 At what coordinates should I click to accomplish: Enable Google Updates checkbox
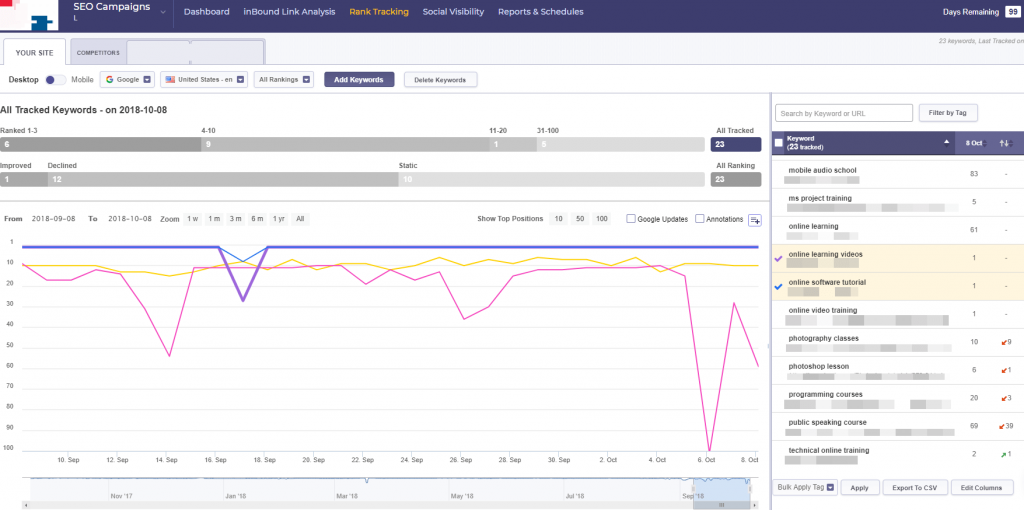click(x=631, y=219)
